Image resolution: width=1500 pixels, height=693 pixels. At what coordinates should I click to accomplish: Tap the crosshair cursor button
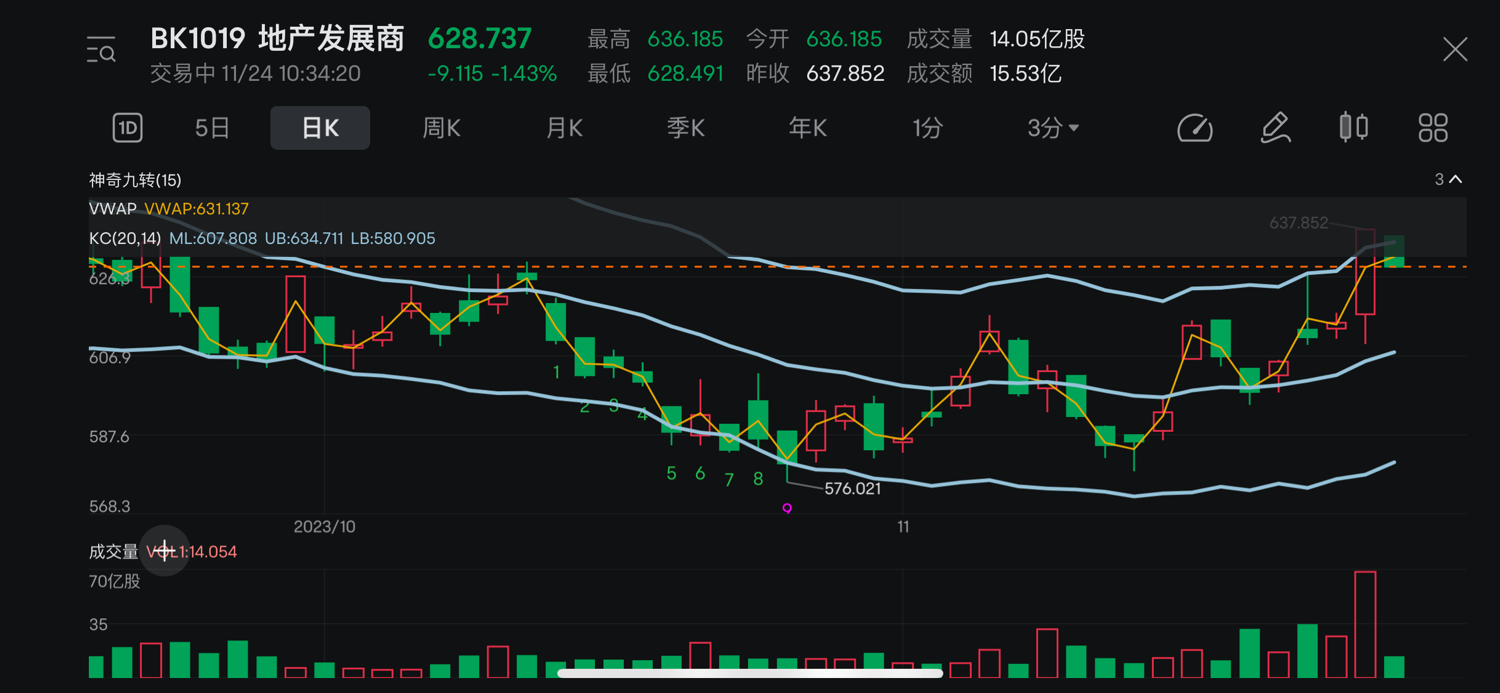click(x=164, y=551)
